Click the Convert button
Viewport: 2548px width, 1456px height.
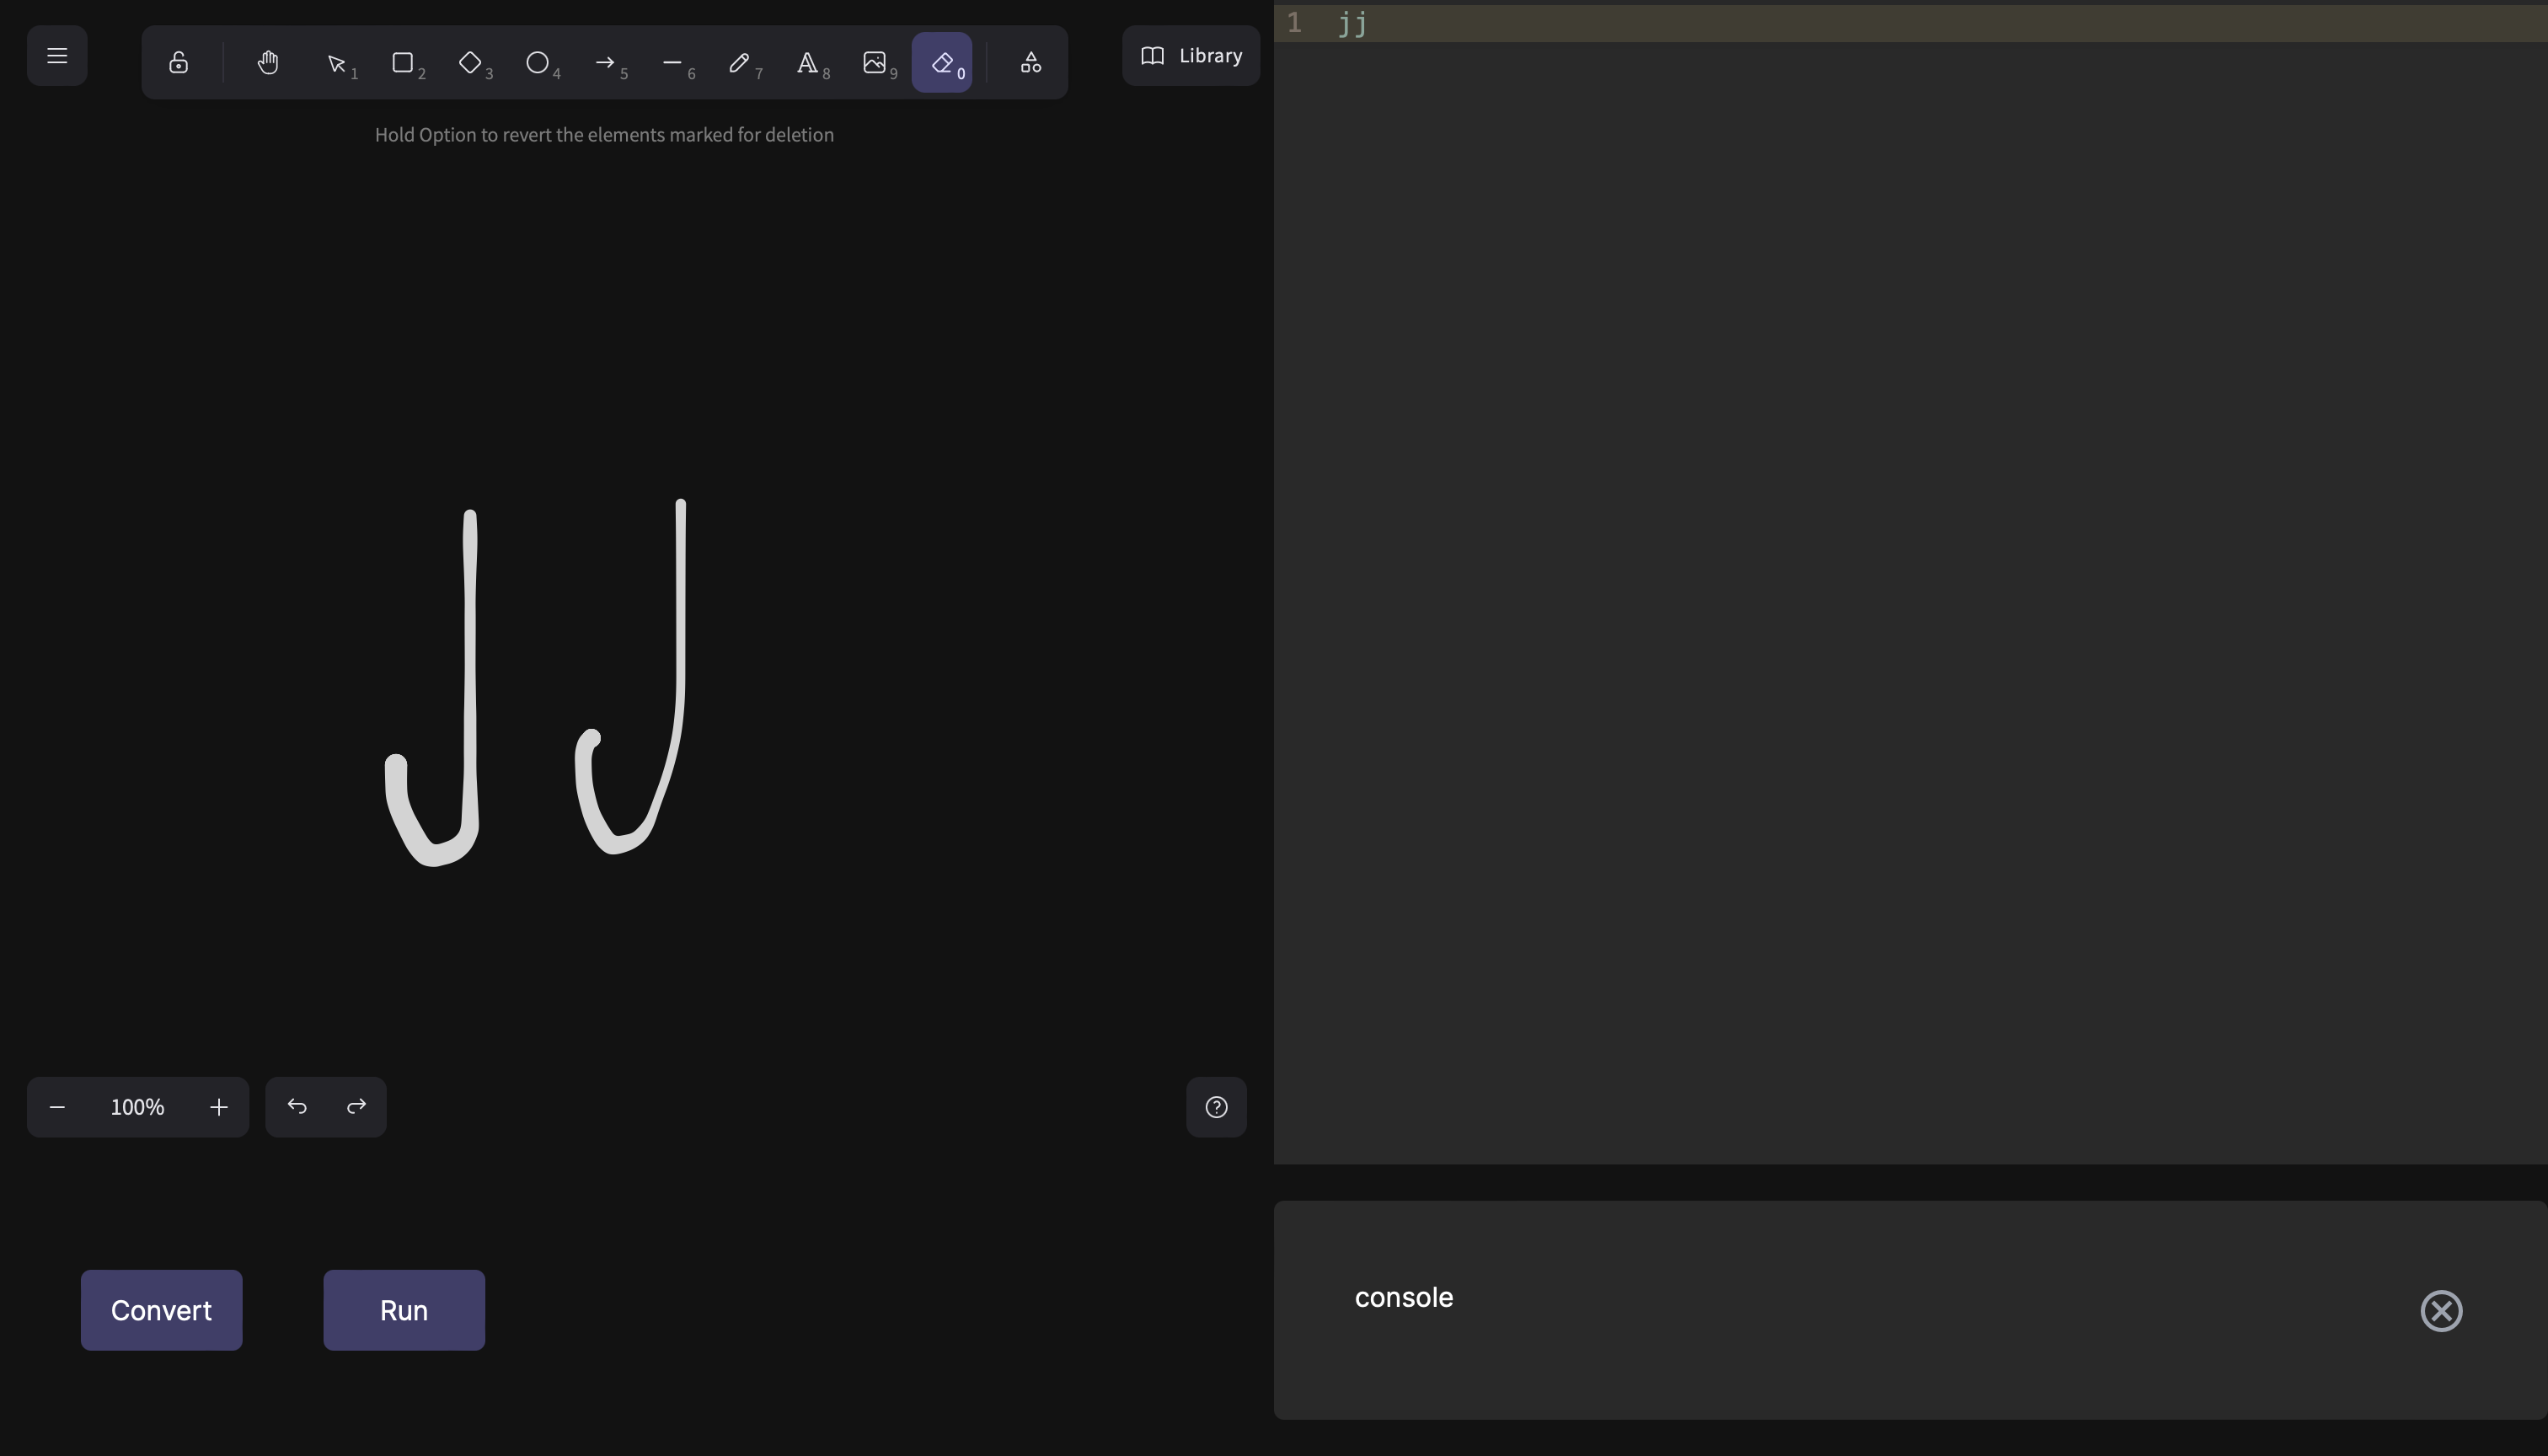161,1310
